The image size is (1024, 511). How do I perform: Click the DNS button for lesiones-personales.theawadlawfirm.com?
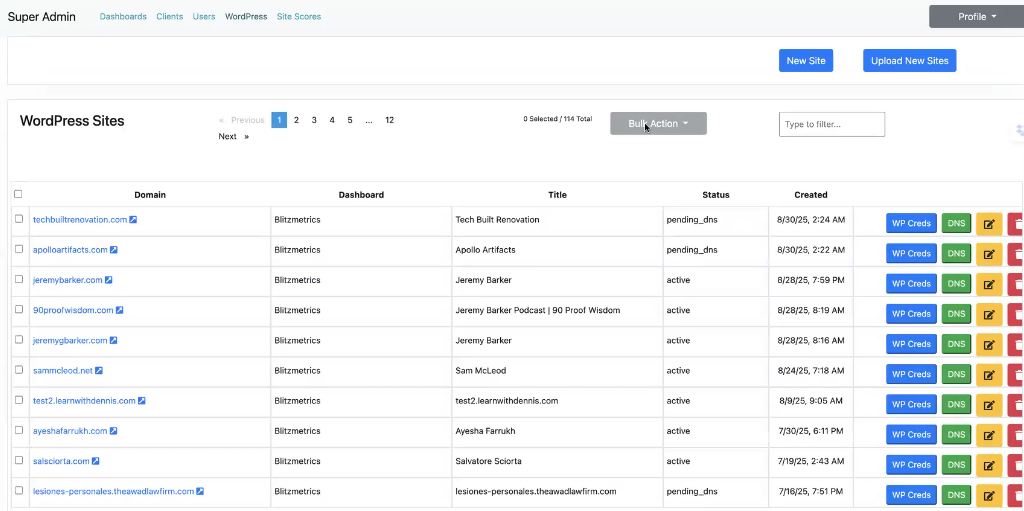(956, 495)
